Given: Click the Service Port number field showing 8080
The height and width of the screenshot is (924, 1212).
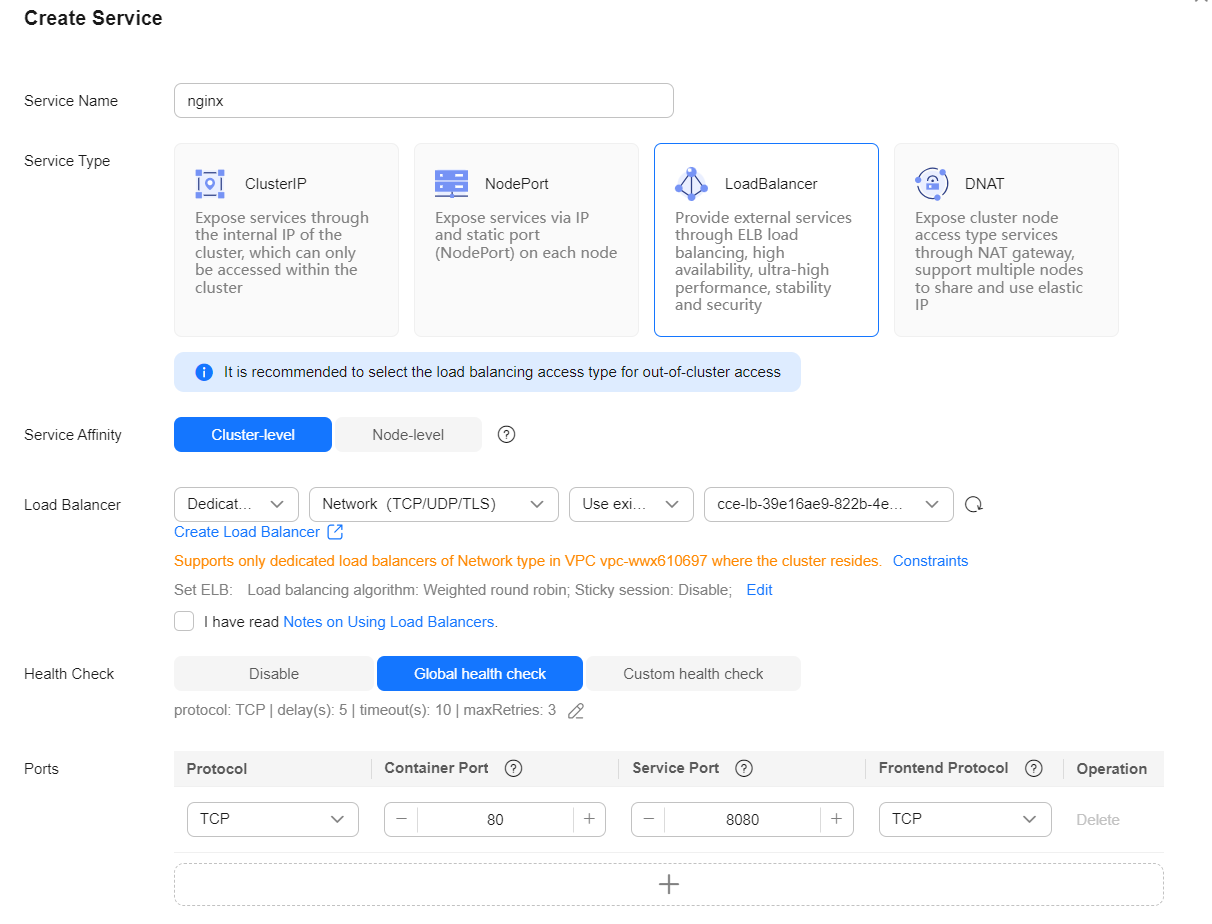Looking at the screenshot, I should tap(742, 820).
